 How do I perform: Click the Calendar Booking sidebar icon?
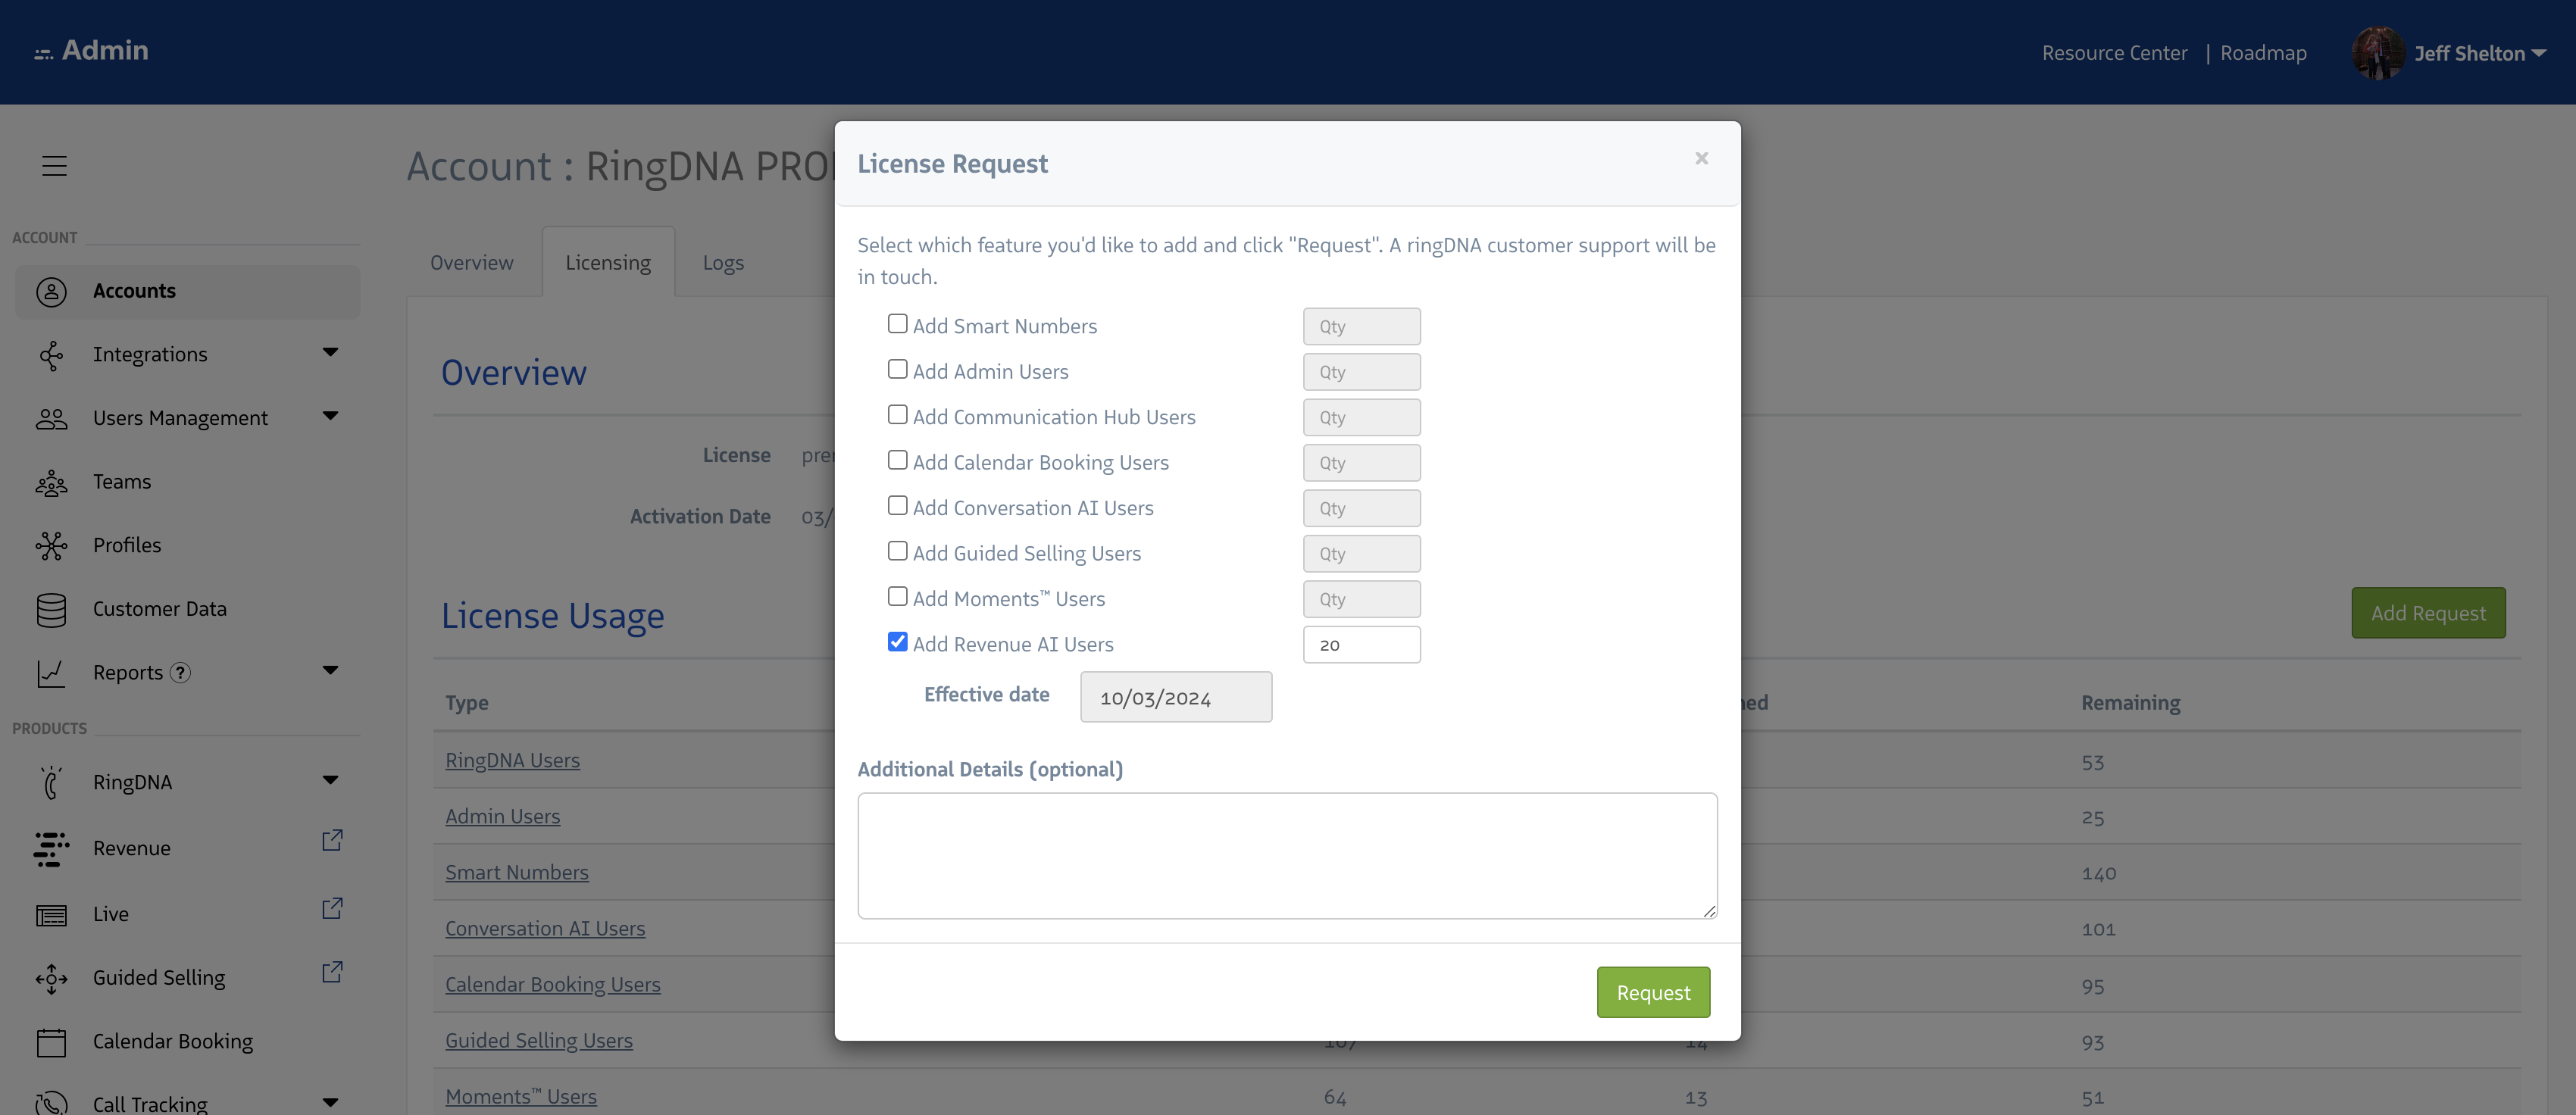[x=51, y=1042]
